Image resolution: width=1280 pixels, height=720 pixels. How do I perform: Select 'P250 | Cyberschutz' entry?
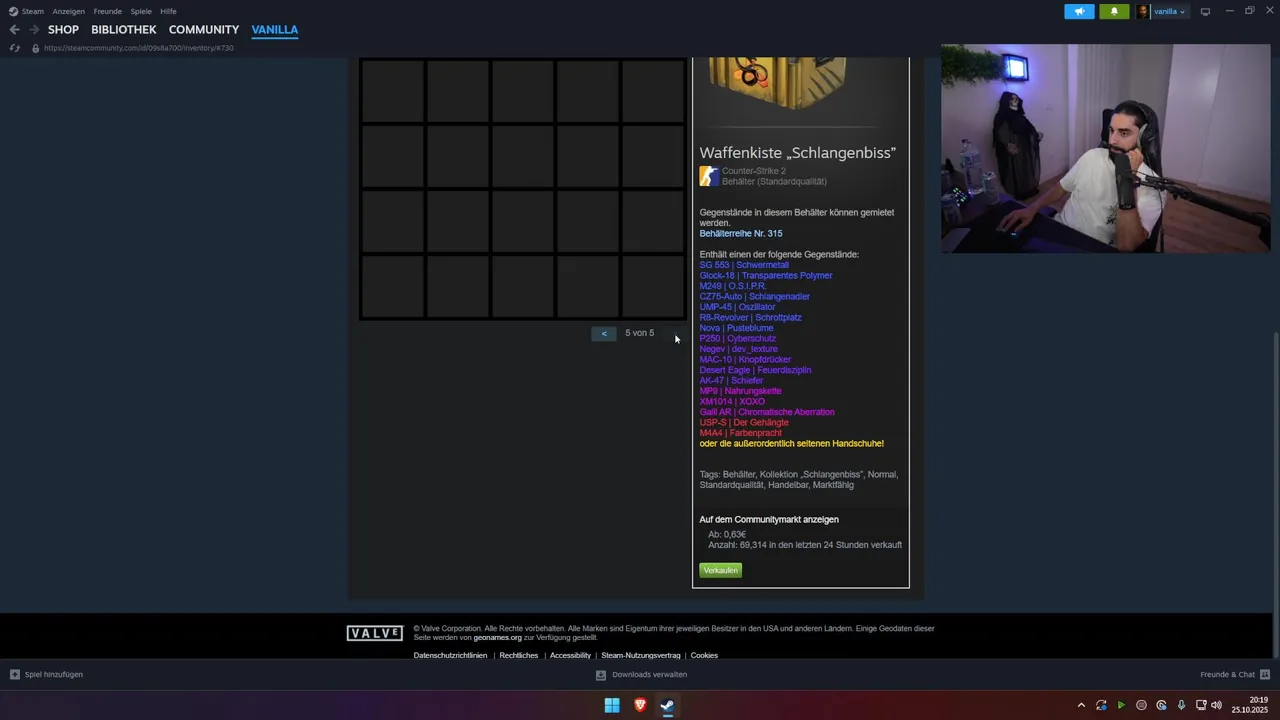coord(738,339)
